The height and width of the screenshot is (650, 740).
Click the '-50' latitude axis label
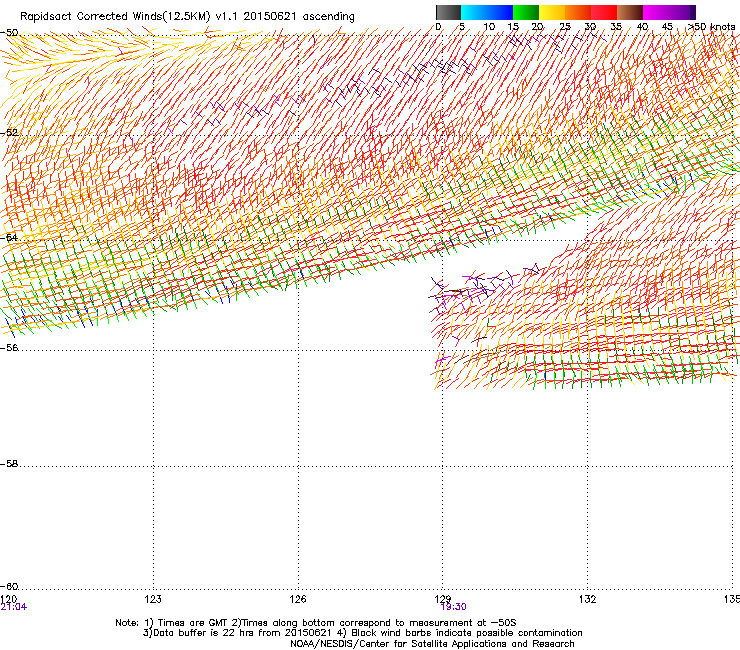click(x=9, y=33)
